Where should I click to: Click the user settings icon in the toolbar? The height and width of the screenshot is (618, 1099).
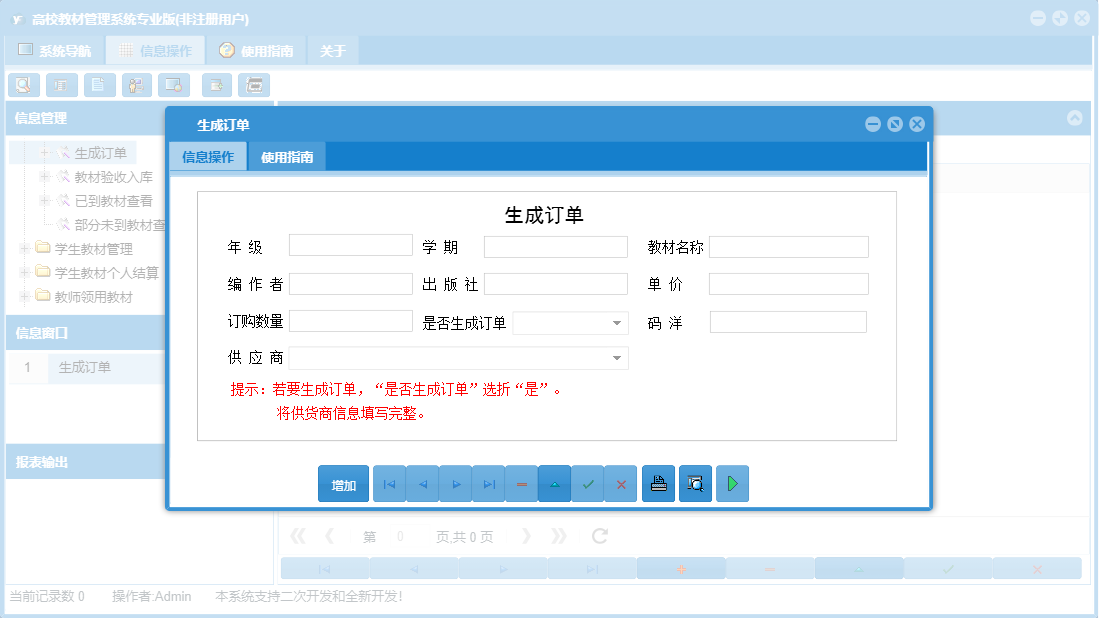tap(136, 85)
